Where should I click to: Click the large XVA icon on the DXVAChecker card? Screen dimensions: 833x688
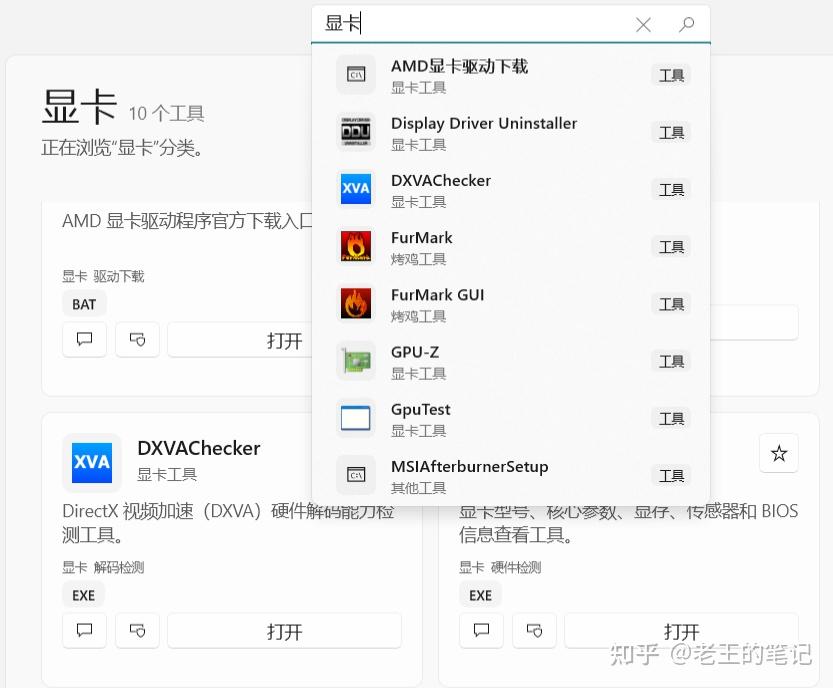92,462
